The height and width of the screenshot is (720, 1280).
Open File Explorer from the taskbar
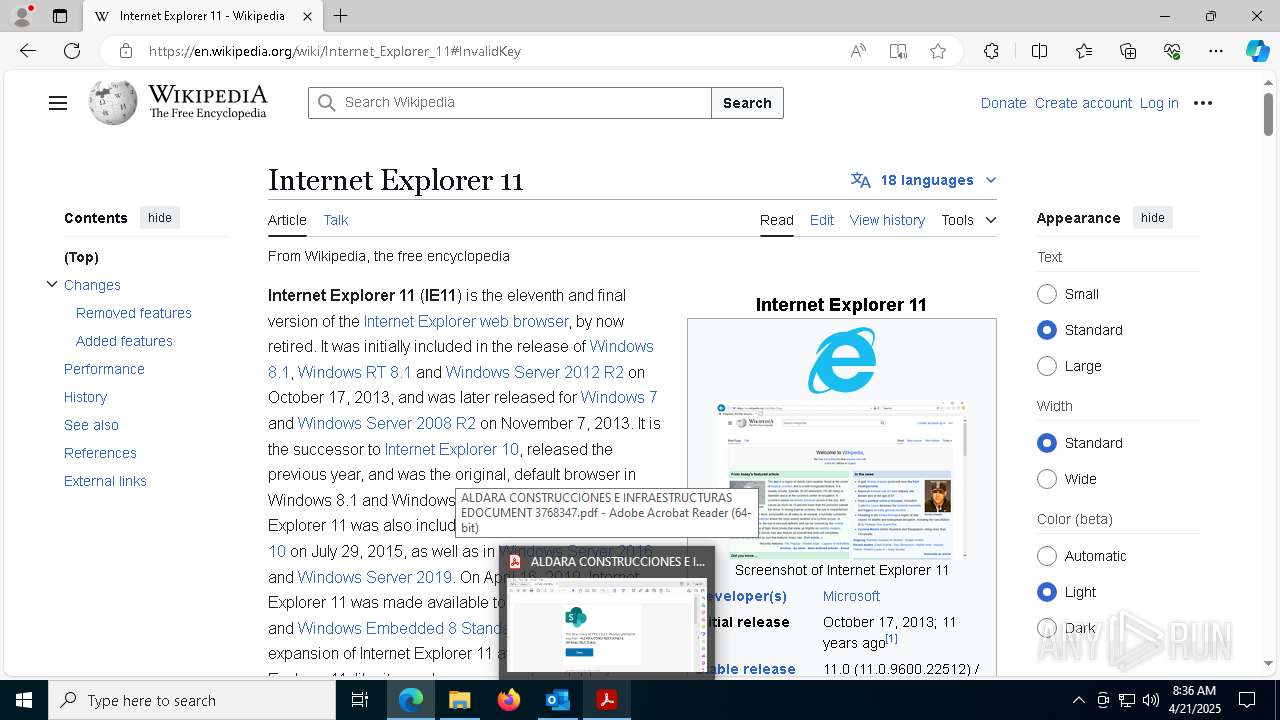459,700
